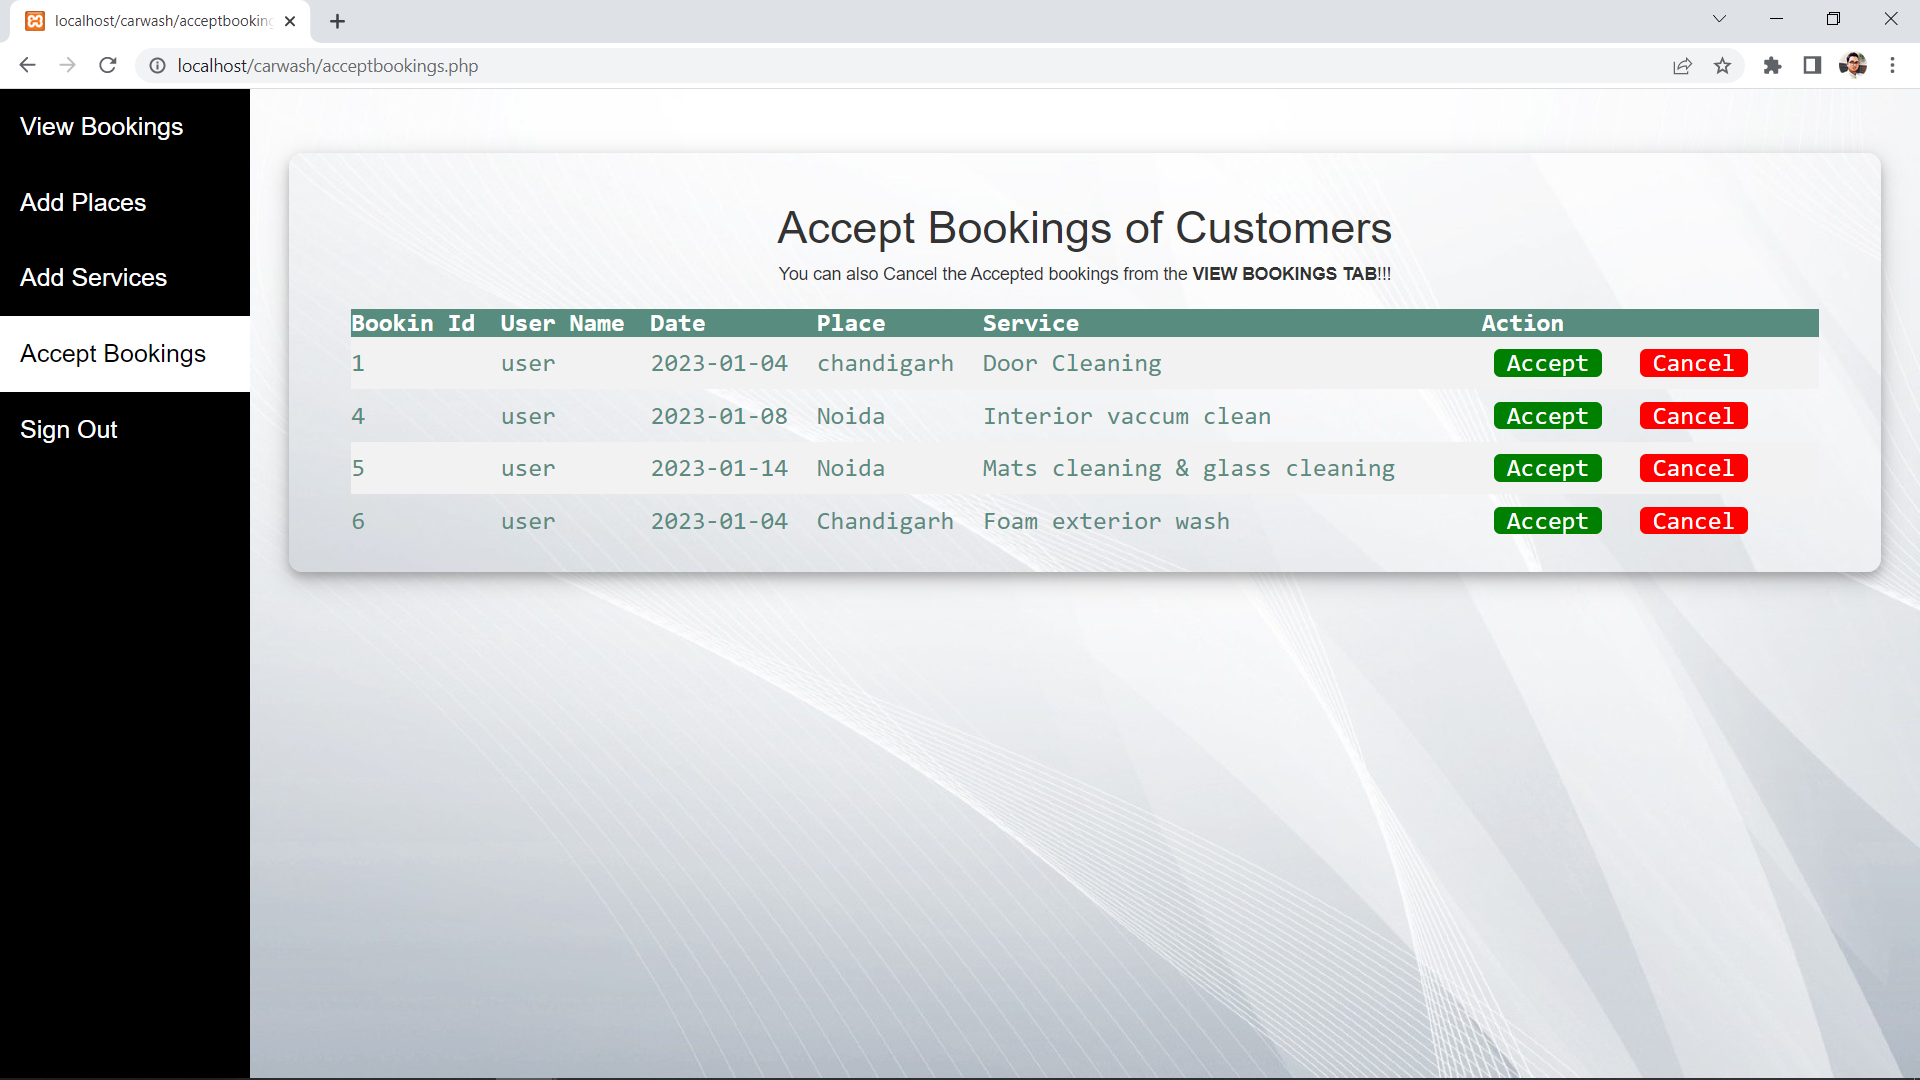Open View Bookings in sidebar
The height and width of the screenshot is (1080, 1920).
tap(102, 127)
